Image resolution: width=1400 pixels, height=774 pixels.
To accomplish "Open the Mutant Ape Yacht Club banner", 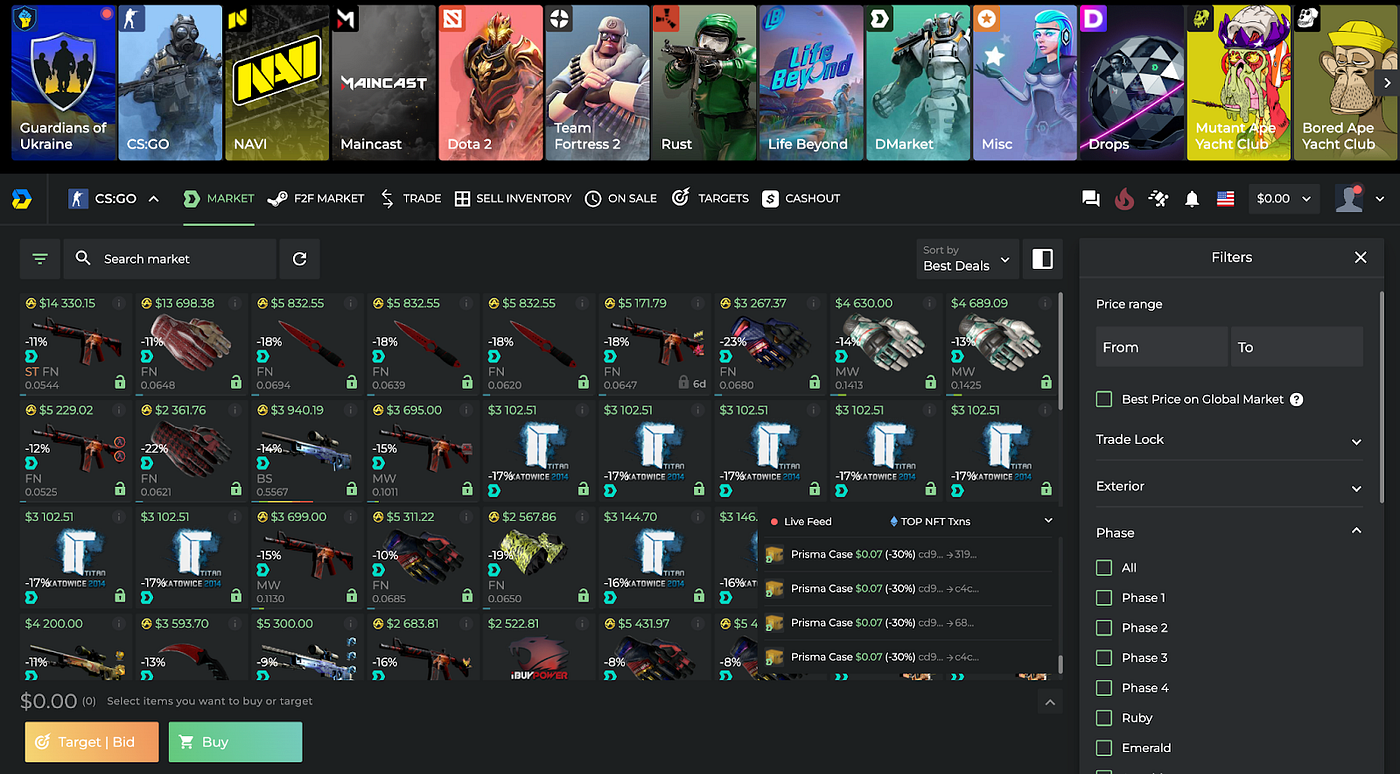I will point(1238,82).
